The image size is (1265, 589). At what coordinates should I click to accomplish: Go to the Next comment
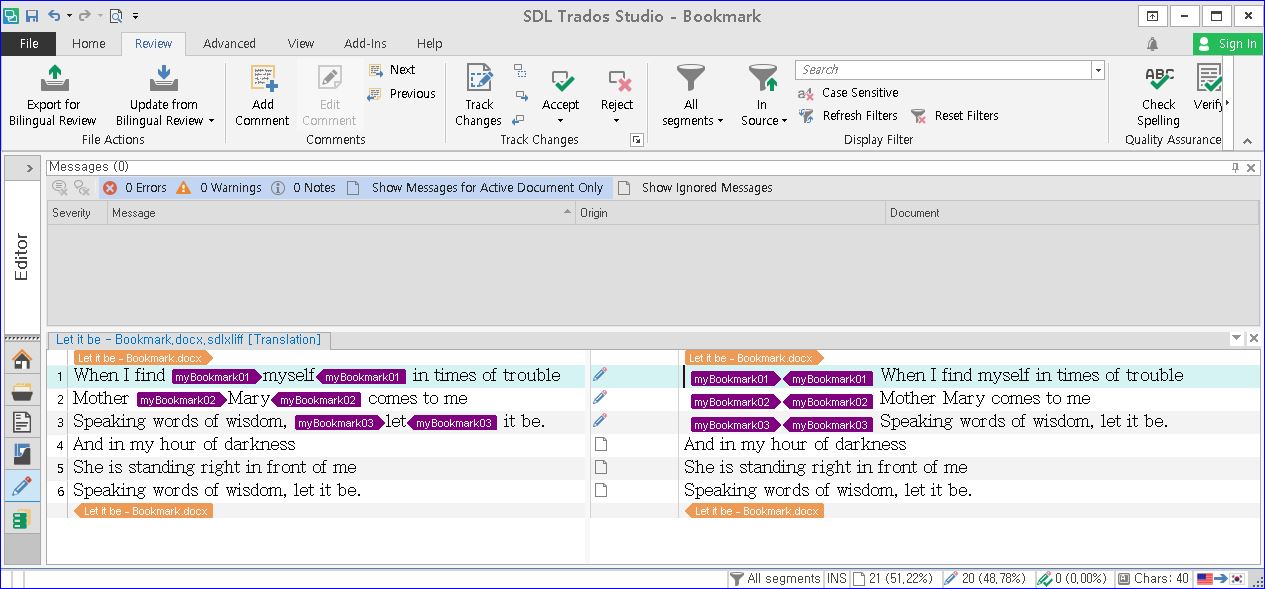tap(391, 70)
